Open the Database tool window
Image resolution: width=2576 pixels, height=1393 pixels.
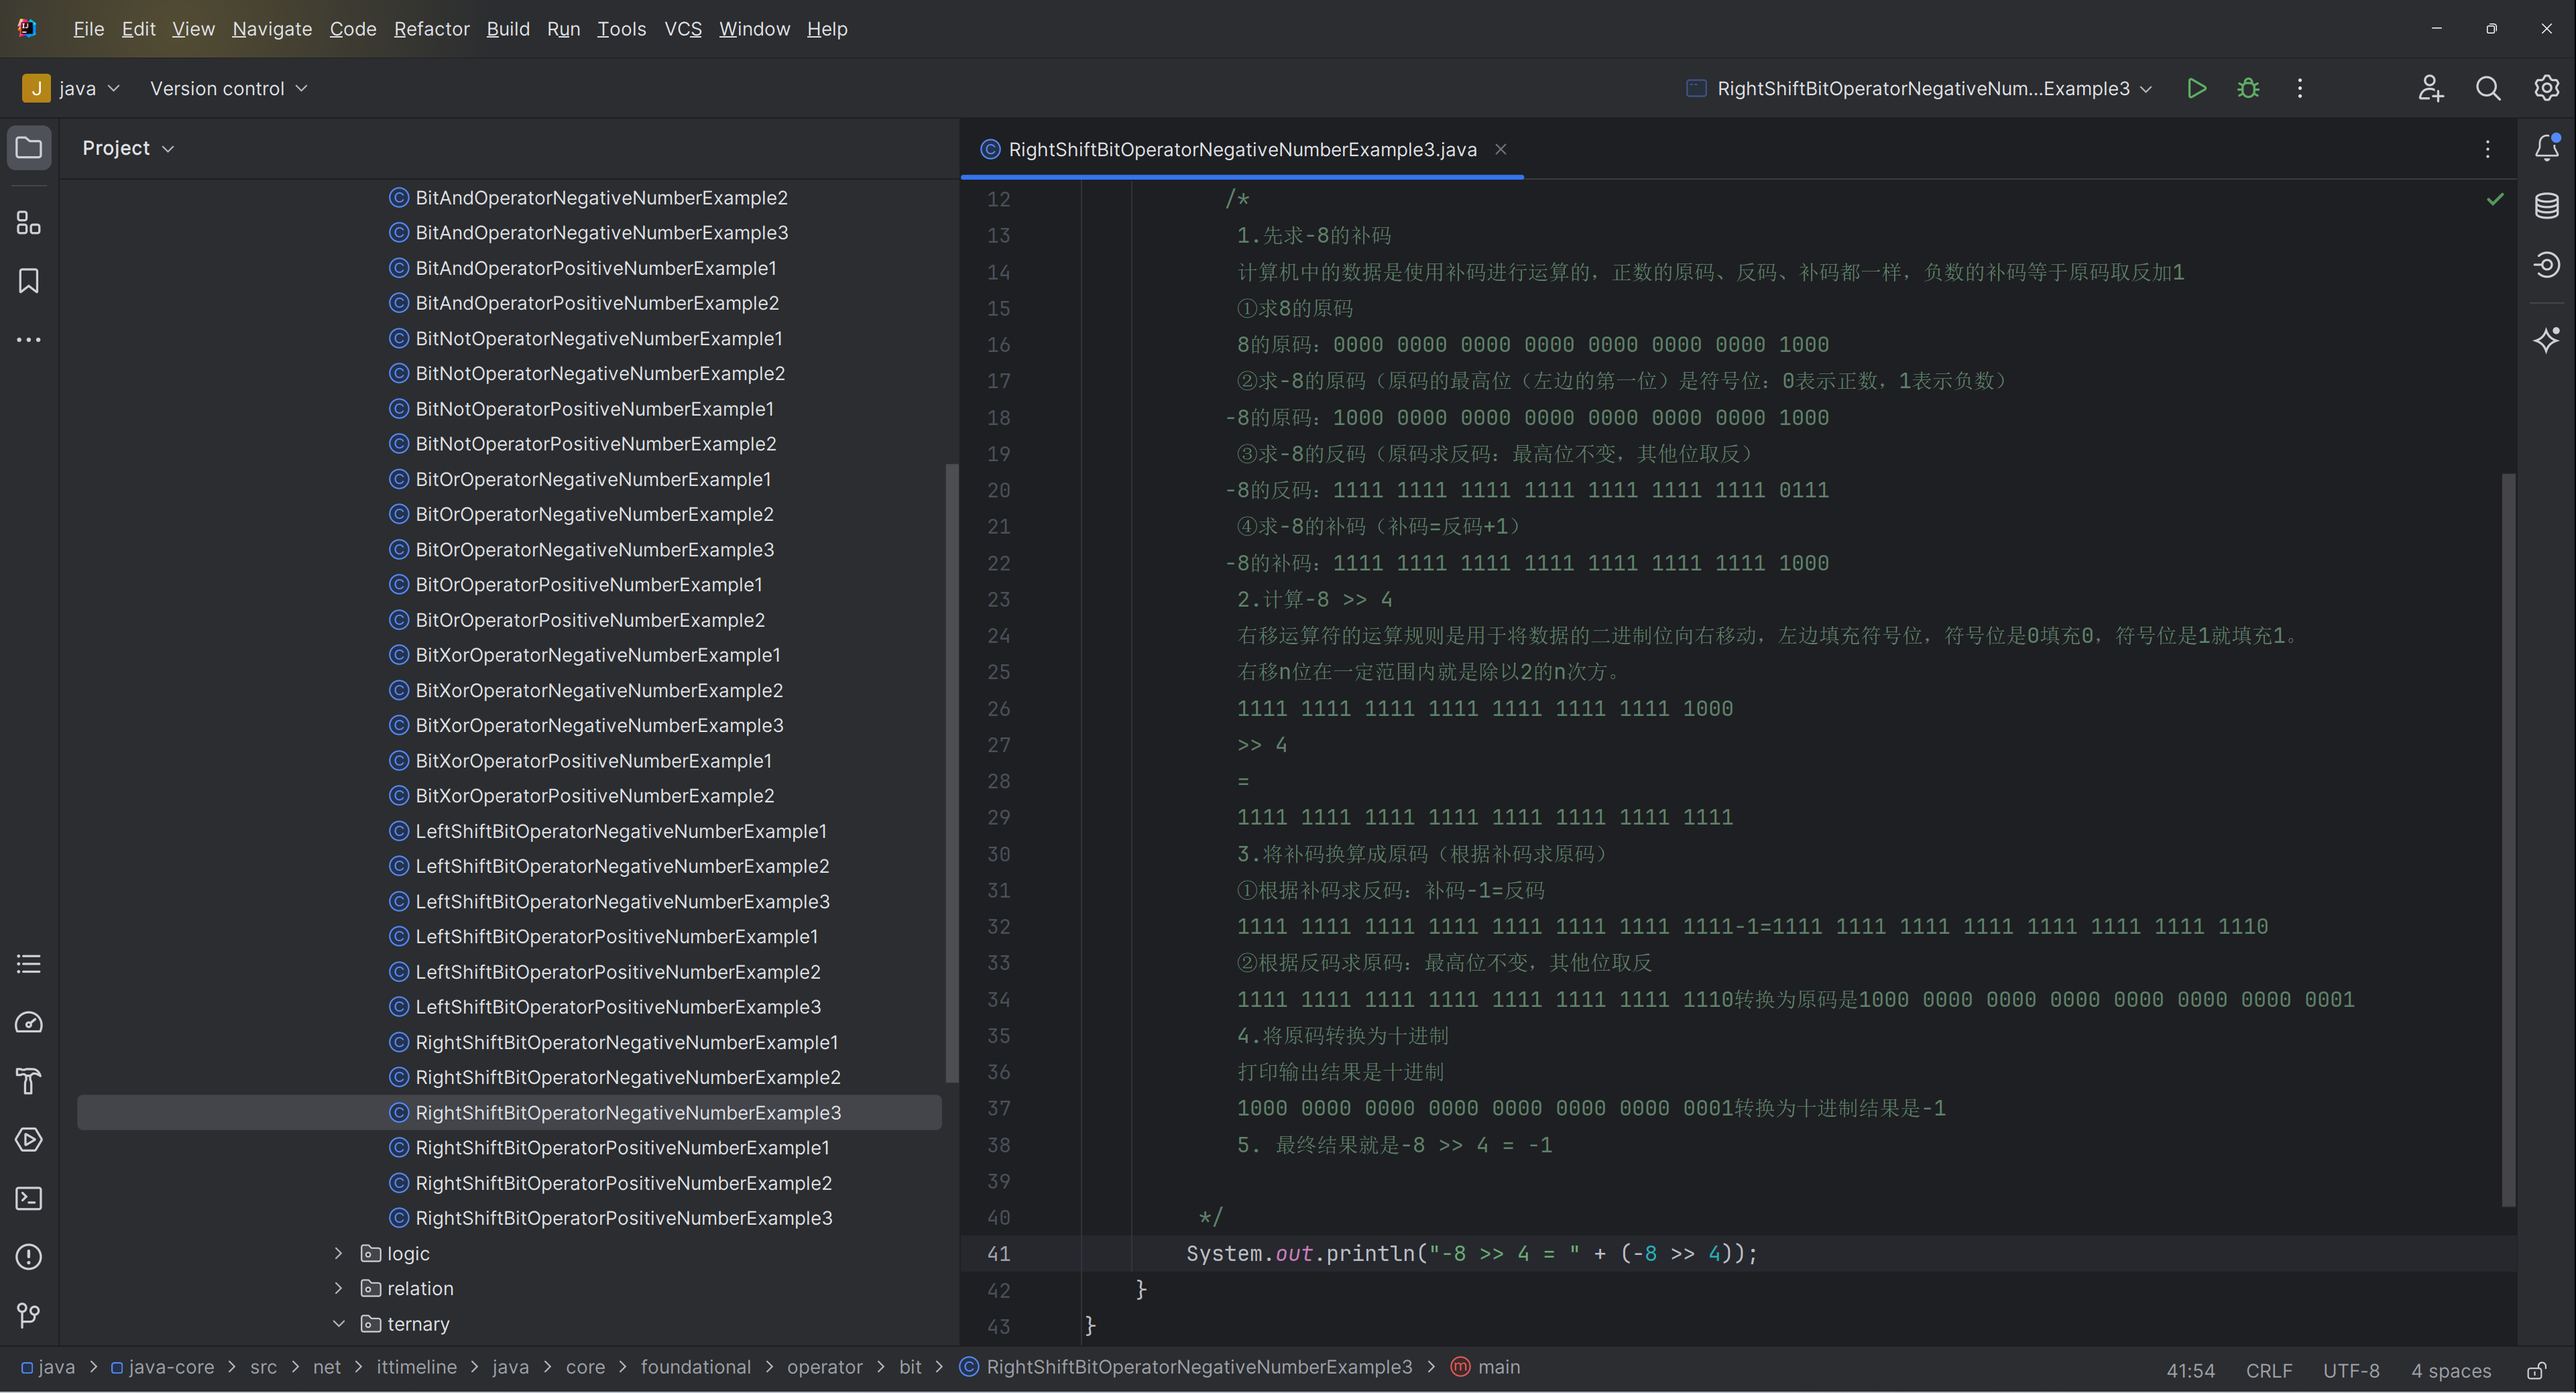click(x=2546, y=206)
